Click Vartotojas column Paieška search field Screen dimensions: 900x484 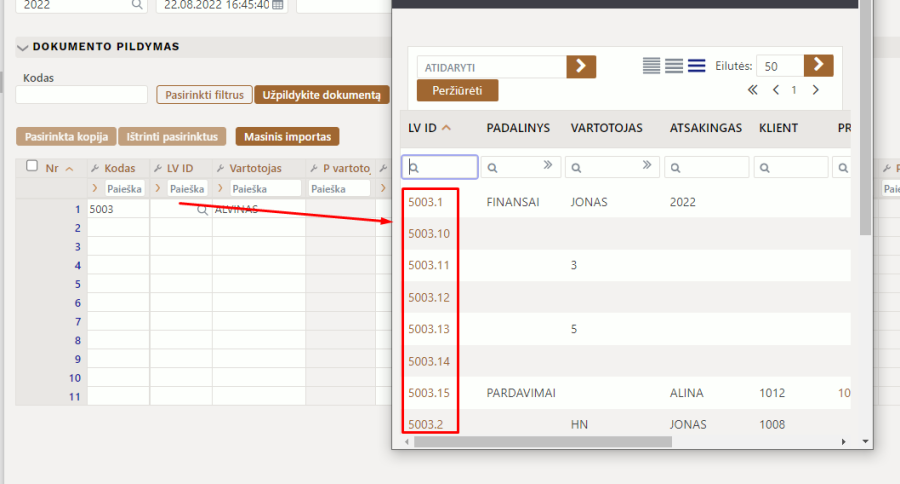point(265,188)
